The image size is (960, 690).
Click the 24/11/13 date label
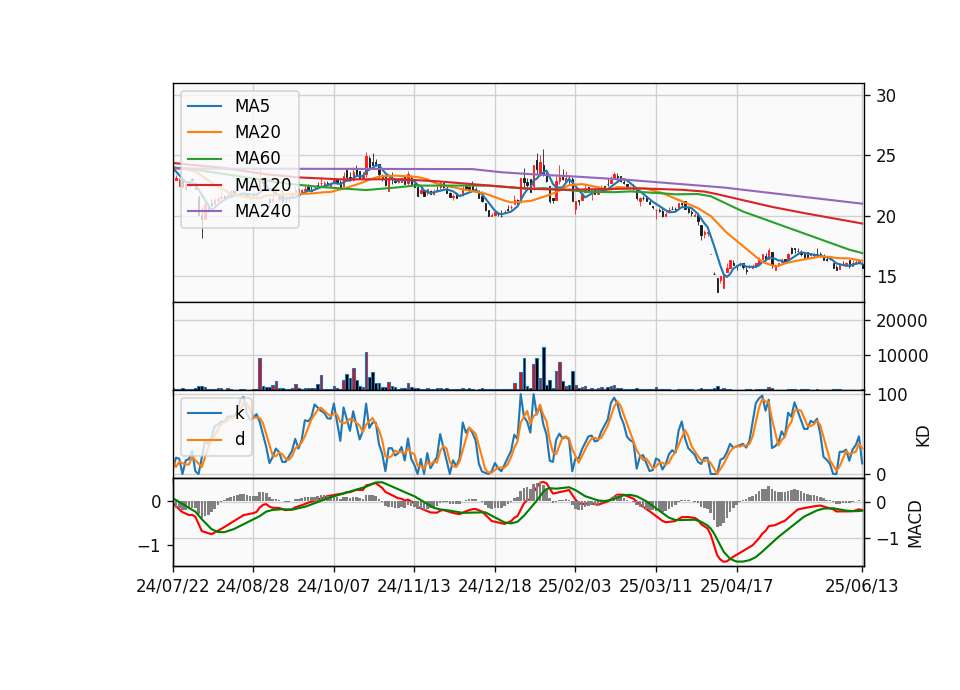(x=414, y=586)
